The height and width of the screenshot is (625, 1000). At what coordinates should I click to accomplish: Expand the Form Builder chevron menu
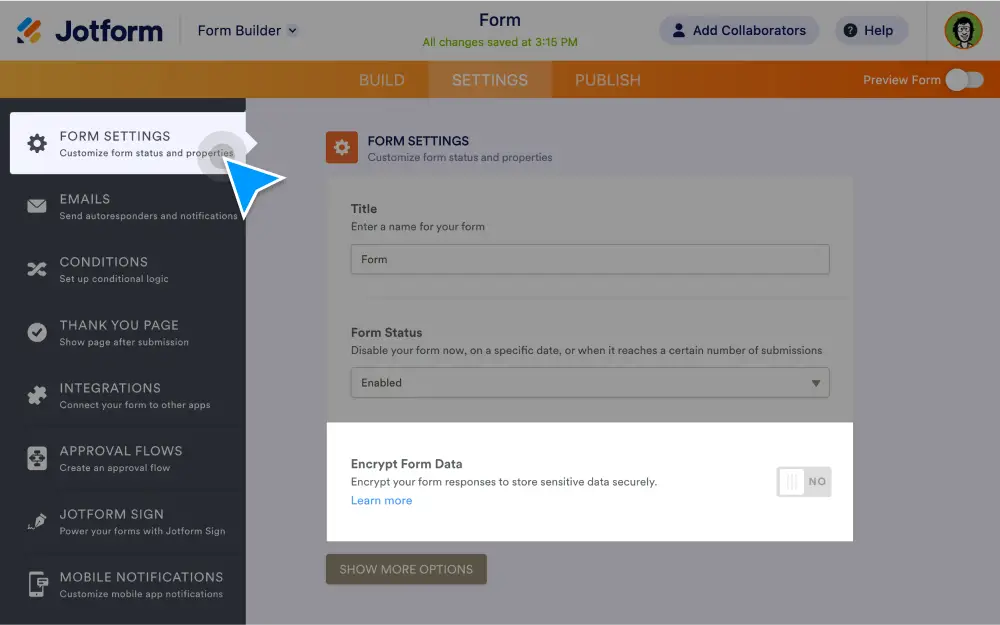pos(291,30)
